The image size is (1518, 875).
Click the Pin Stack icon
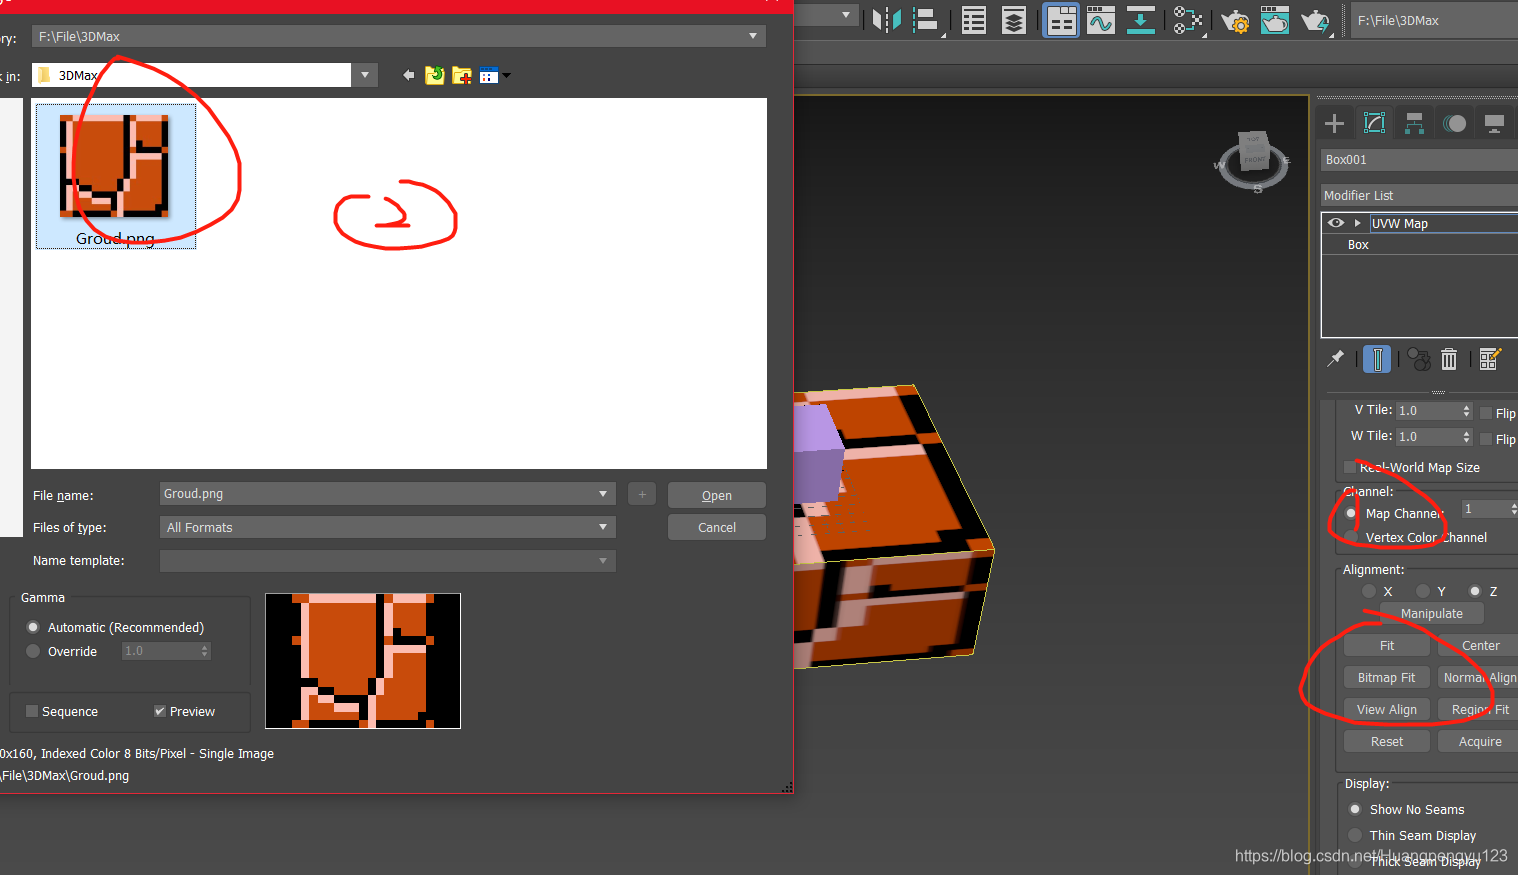click(1335, 358)
